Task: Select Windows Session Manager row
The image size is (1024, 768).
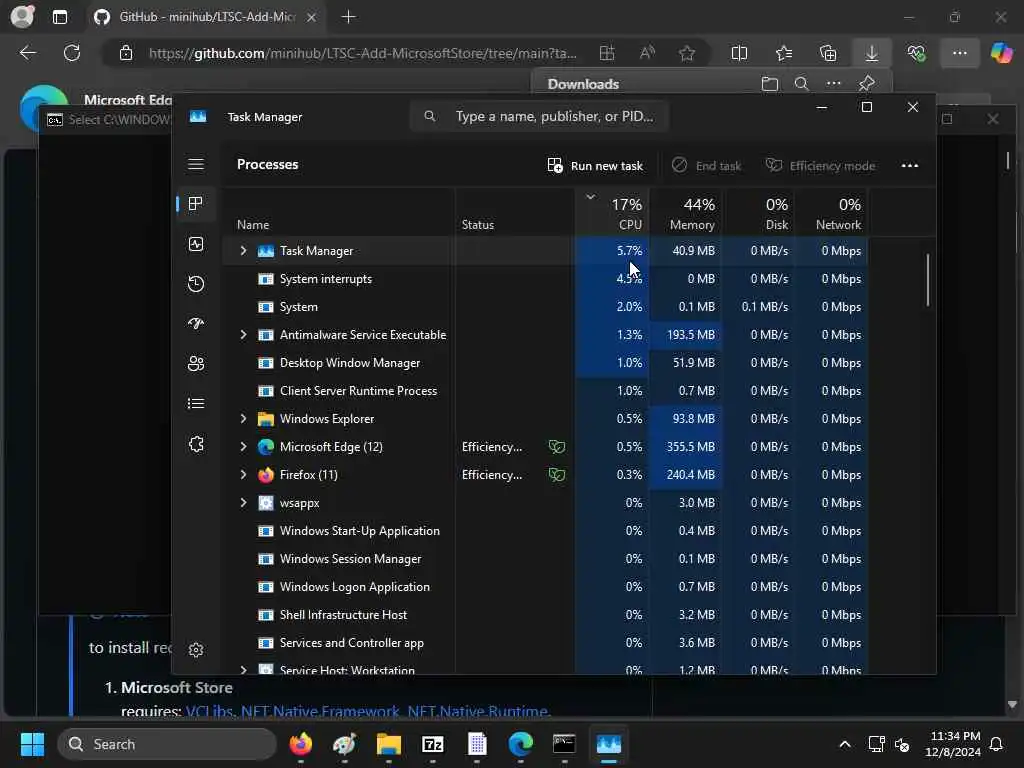Action: pos(545,559)
